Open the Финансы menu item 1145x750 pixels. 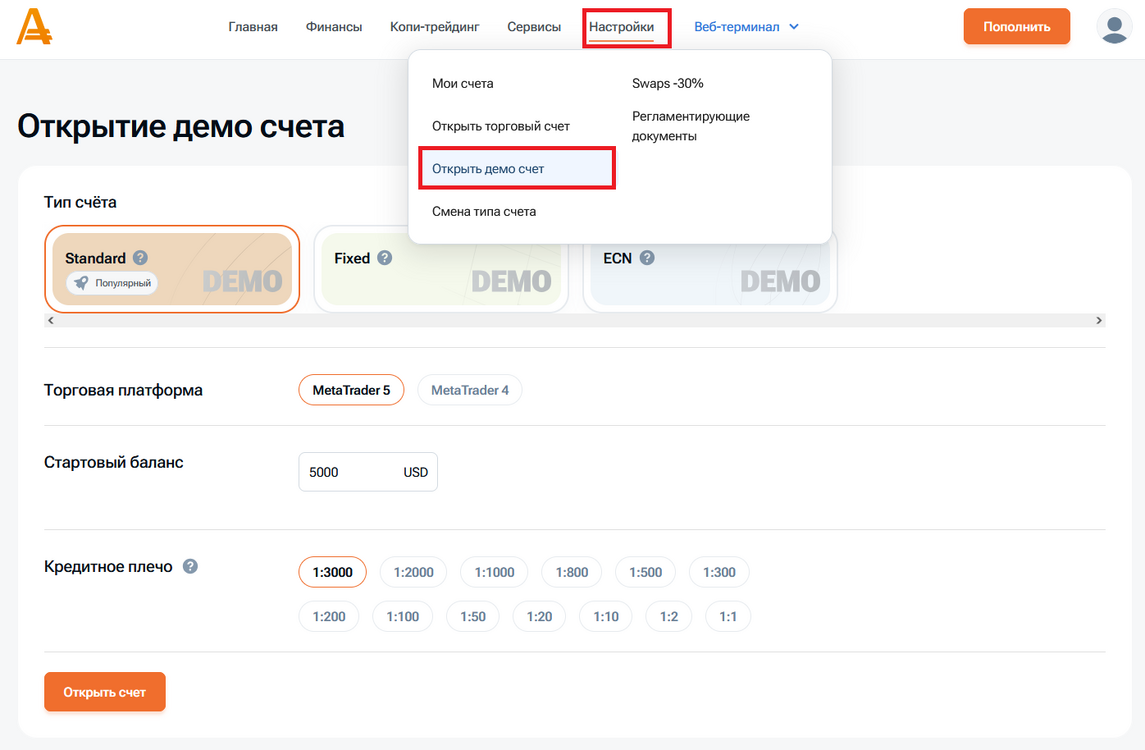click(x=334, y=27)
